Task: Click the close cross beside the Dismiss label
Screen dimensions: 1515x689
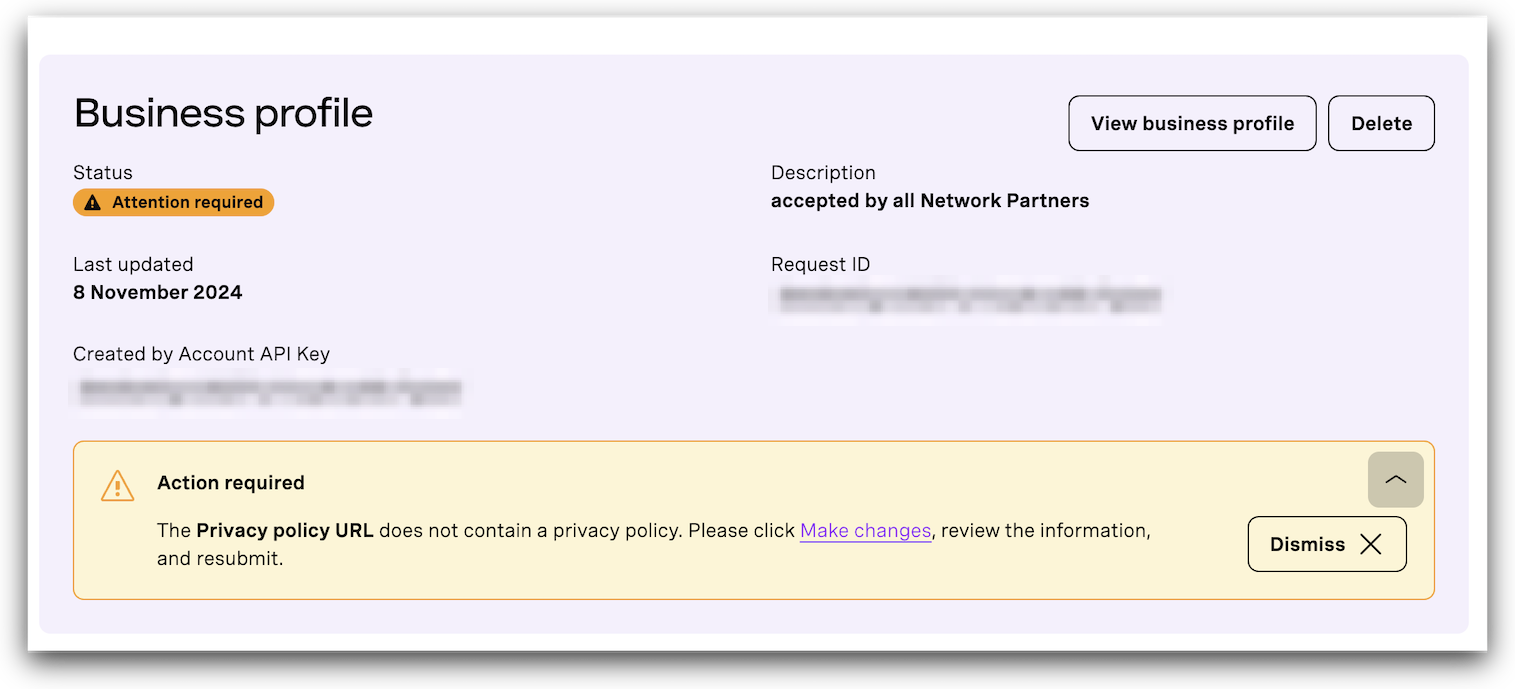Action: [x=1371, y=544]
